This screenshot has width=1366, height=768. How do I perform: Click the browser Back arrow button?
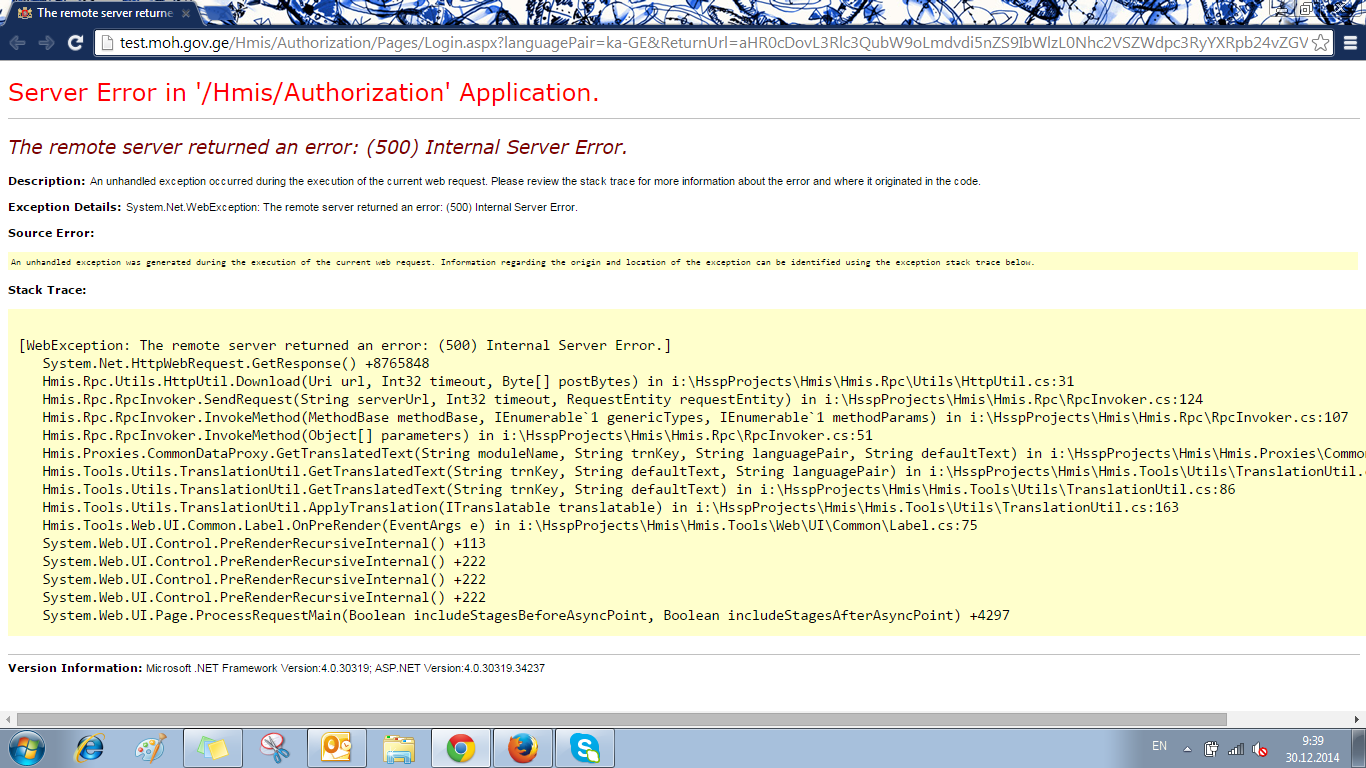tap(17, 43)
